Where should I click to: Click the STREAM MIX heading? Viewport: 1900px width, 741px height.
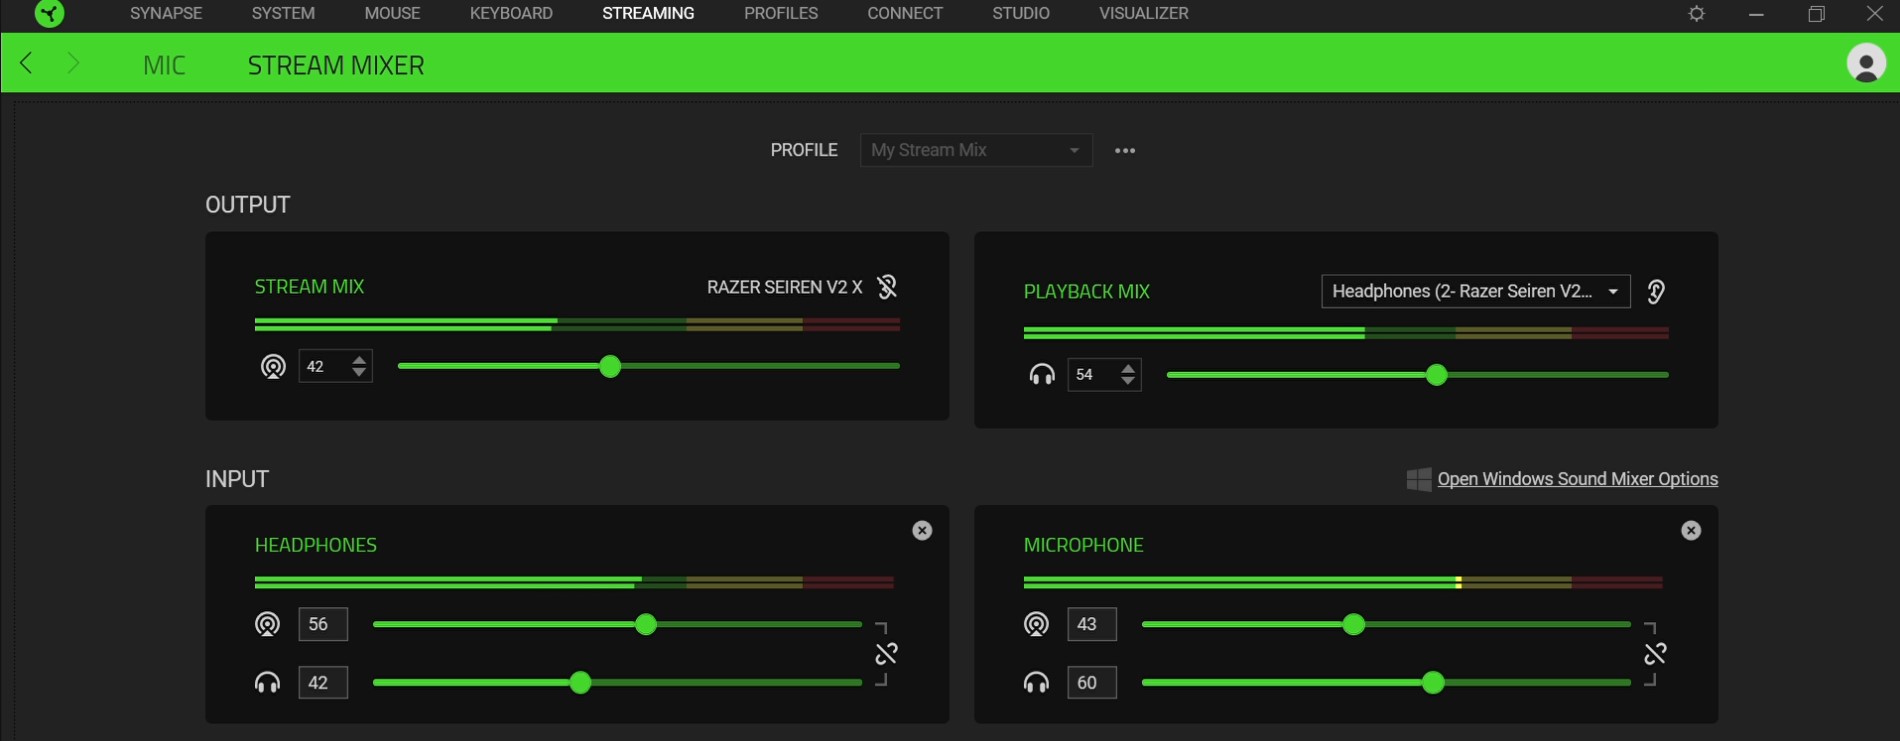coord(309,287)
